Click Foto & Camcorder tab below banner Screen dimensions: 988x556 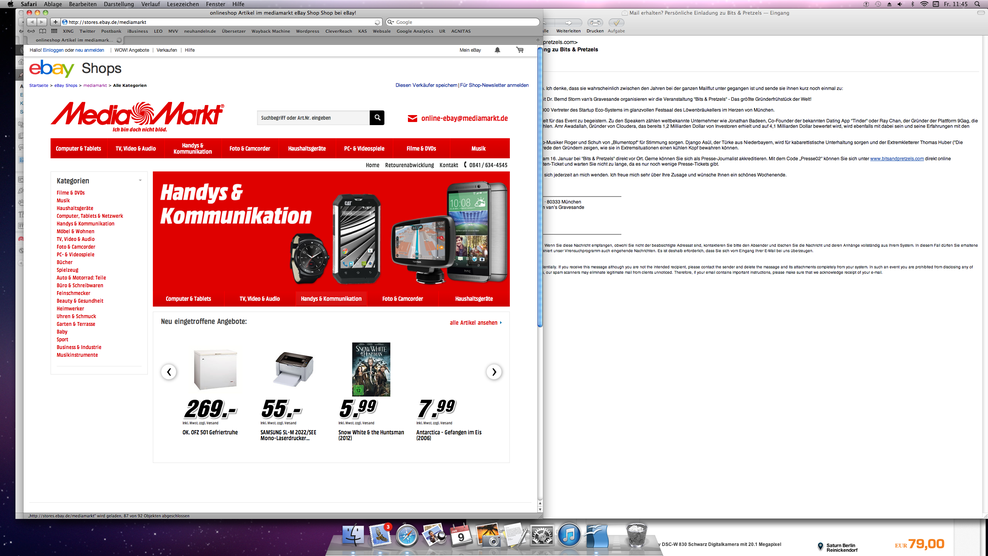point(403,299)
